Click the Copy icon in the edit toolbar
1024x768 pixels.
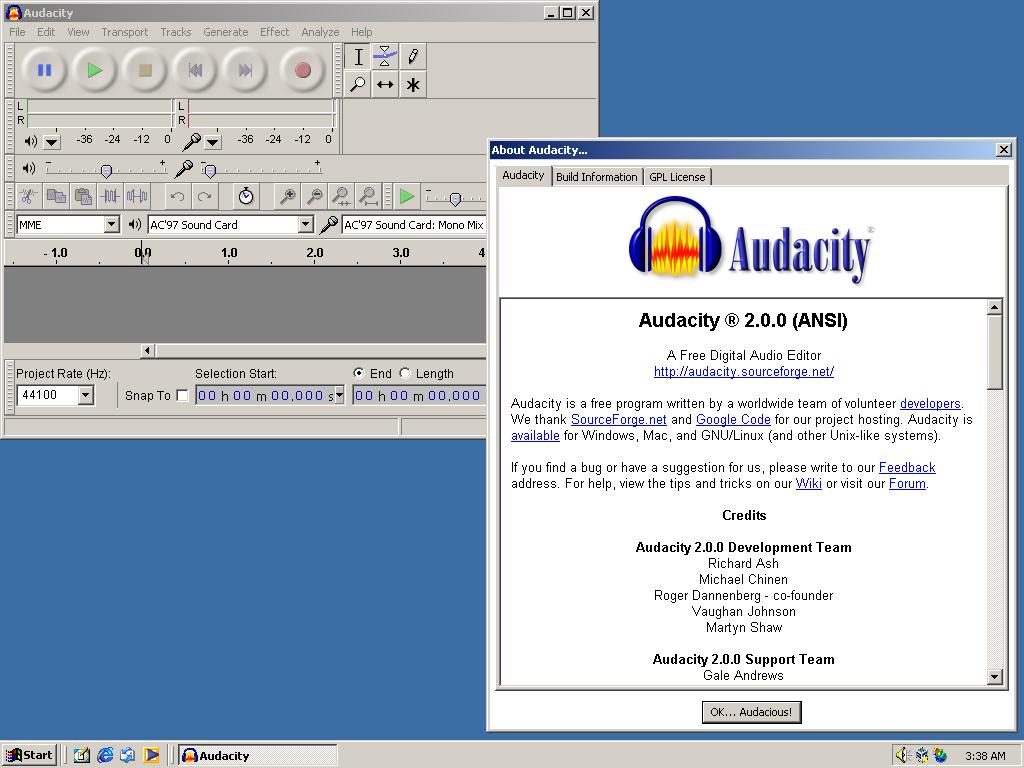(56, 196)
